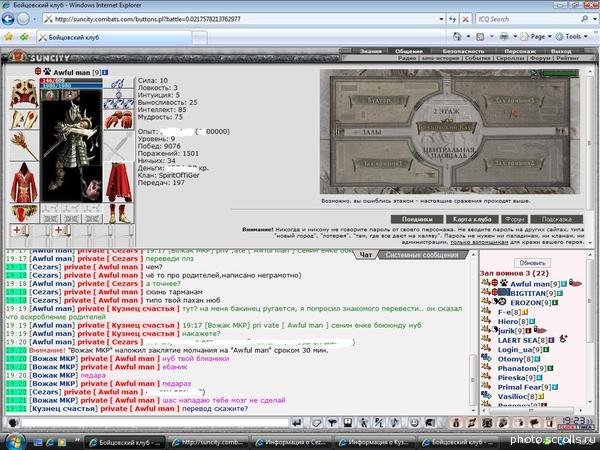Click the Поединки button

pyautogui.click(x=417, y=219)
